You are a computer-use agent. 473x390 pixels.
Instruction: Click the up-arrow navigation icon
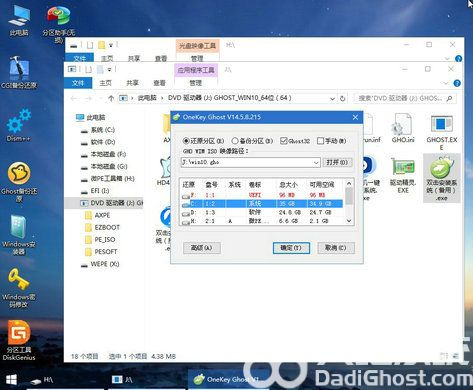pos(111,98)
